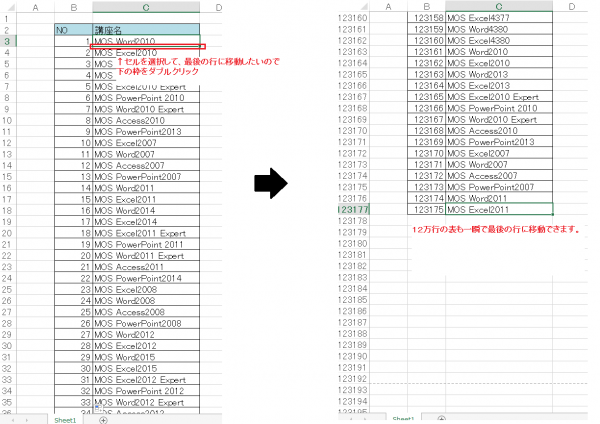Click cell MOS Word2008
Viewport: 600px width, 424px height.
click(146, 301)
